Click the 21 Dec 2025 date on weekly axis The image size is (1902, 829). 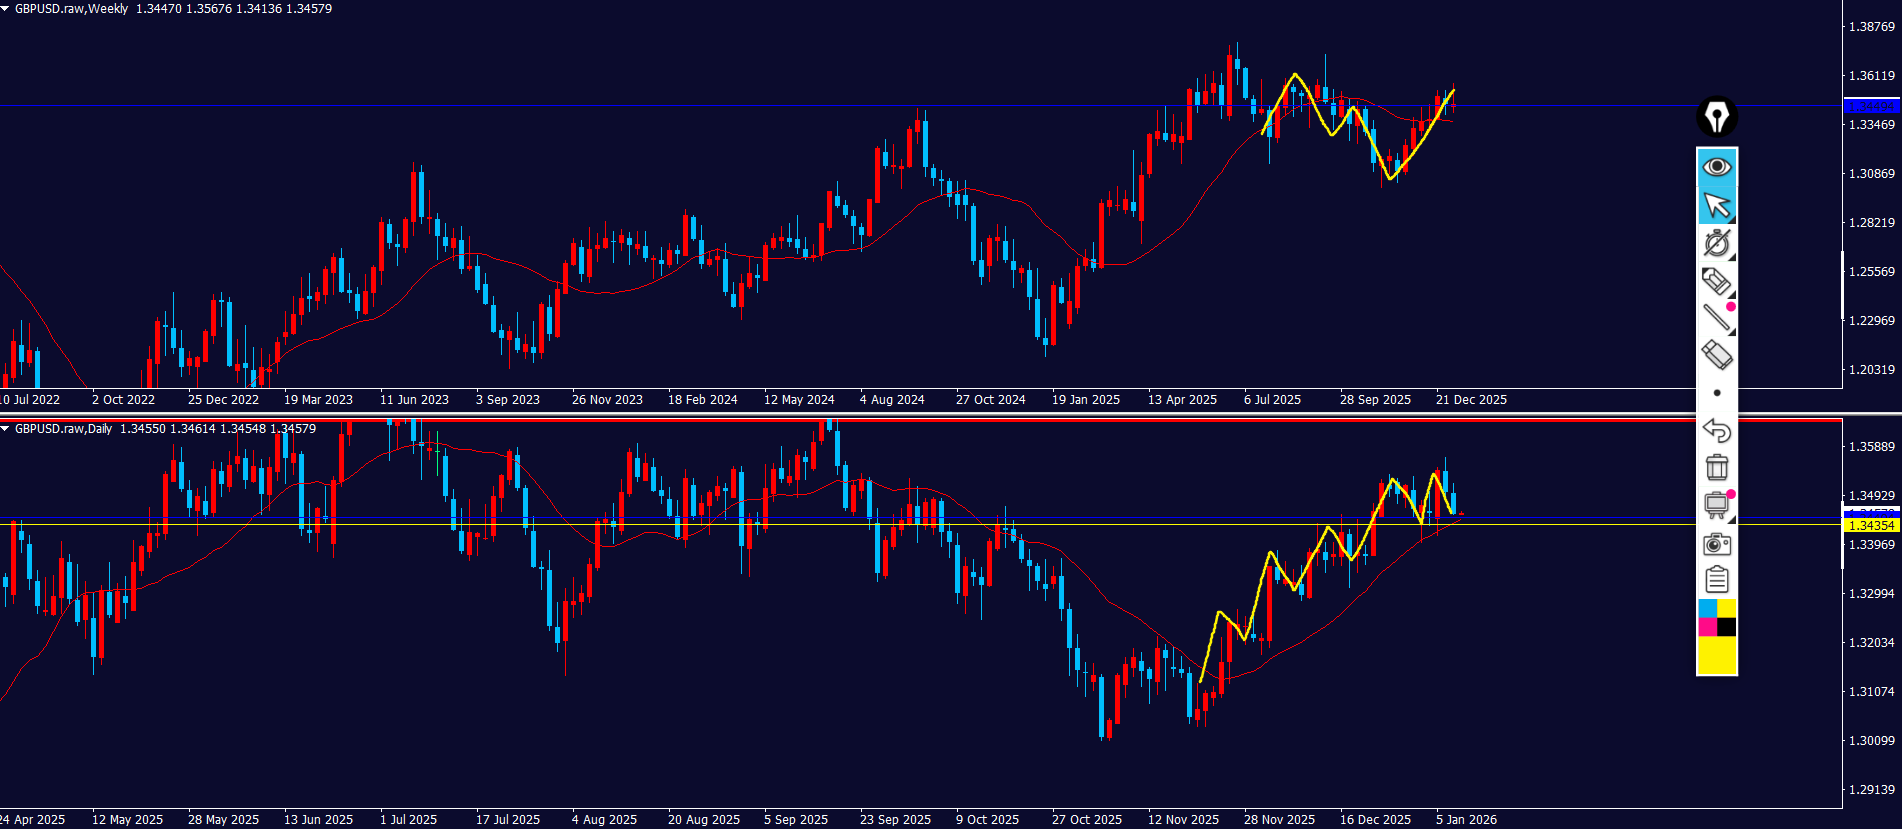[1471, 400]
